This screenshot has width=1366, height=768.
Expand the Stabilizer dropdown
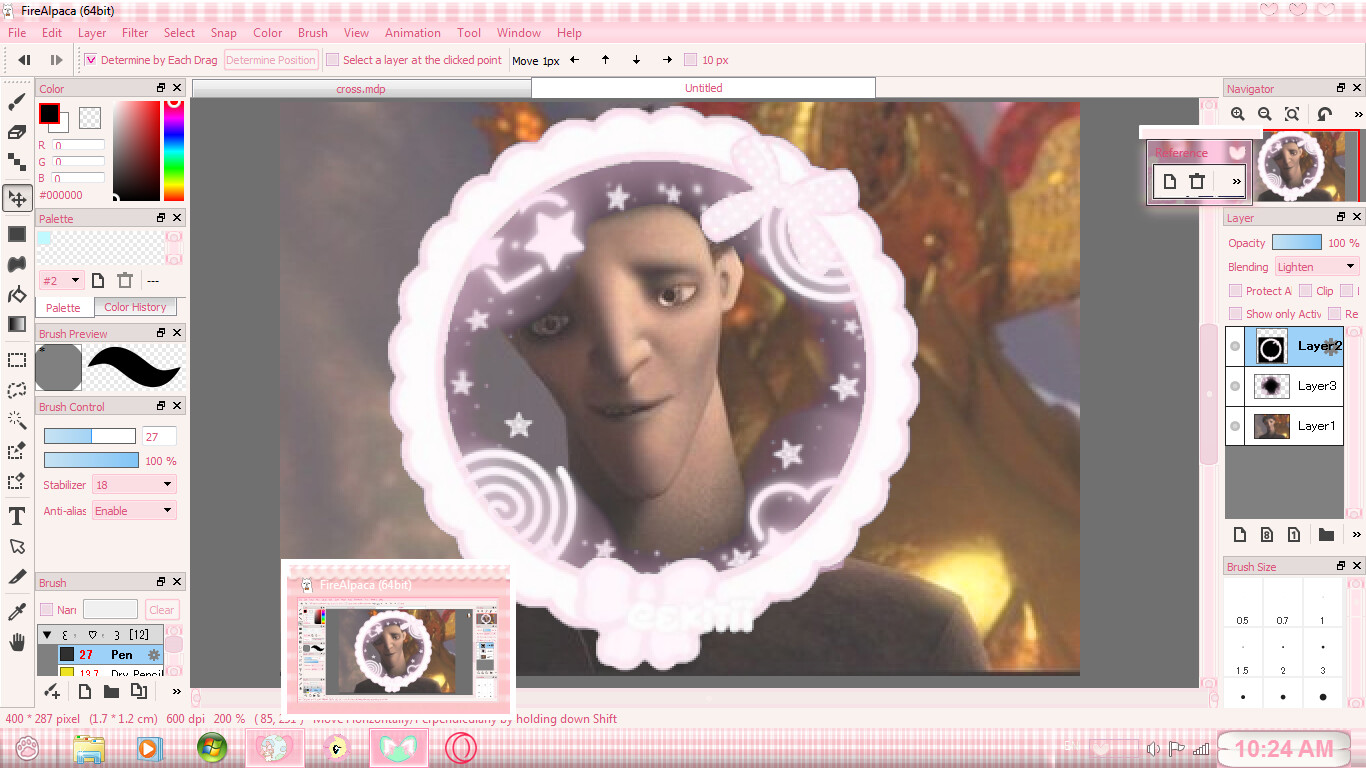click(134, 485)
